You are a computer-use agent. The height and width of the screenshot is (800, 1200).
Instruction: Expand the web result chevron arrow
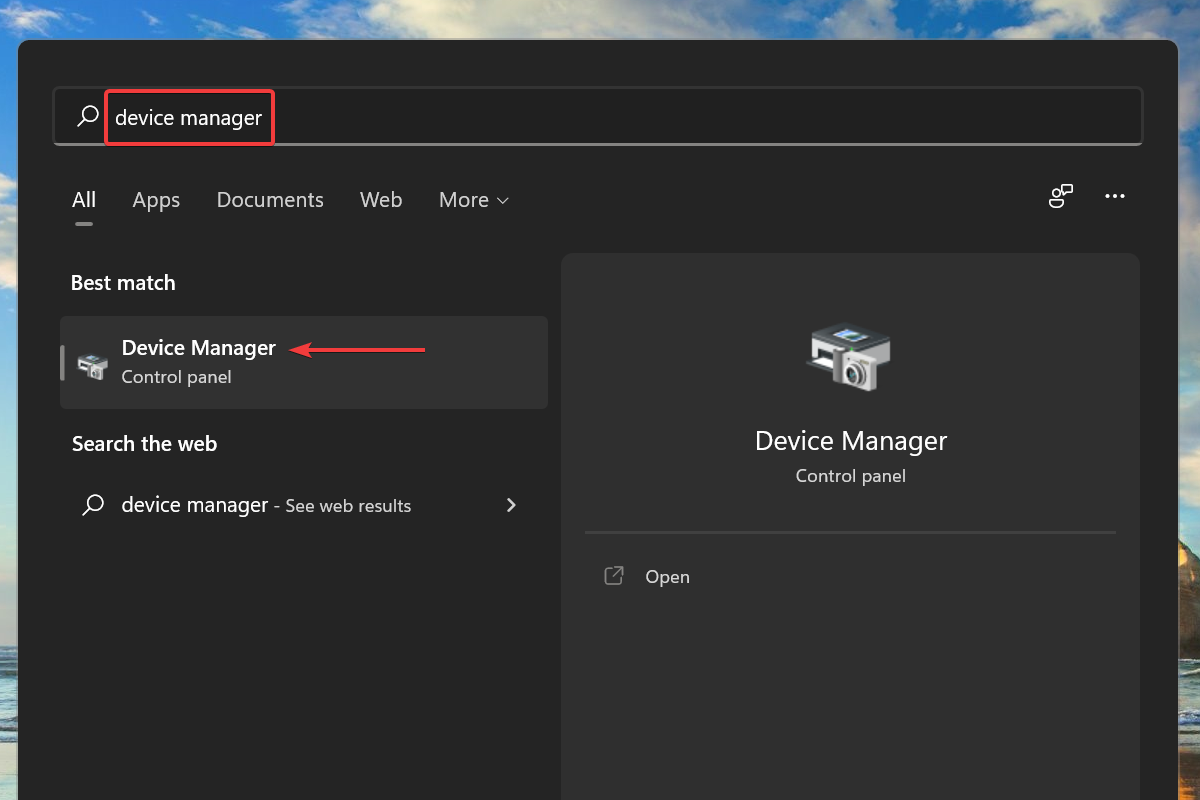(511, 505)
